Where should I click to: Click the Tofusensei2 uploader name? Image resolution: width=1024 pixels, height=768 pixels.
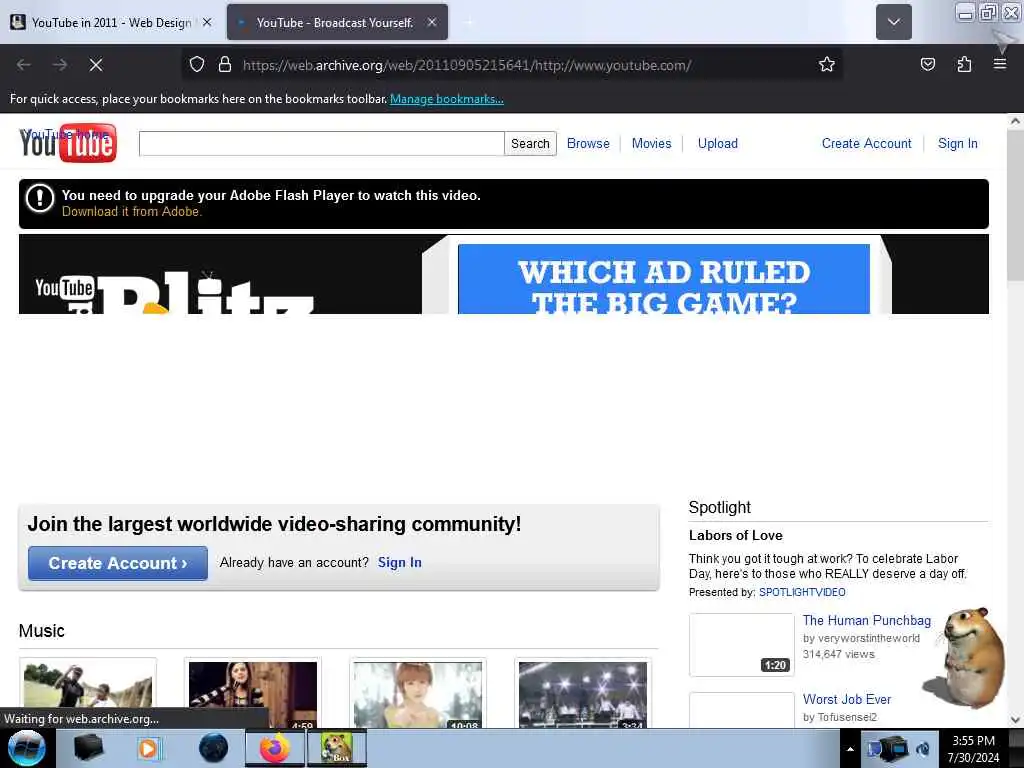847,717
